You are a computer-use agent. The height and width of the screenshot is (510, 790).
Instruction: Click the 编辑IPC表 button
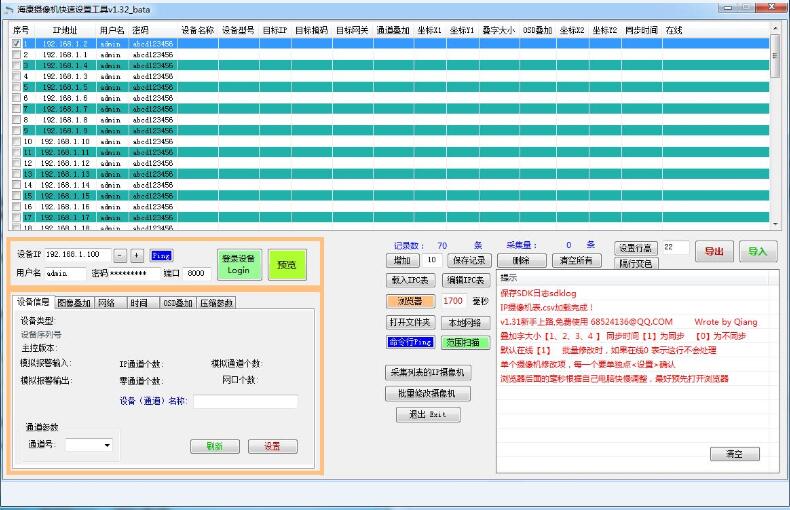pyautogui.click(x=466, y=280)
